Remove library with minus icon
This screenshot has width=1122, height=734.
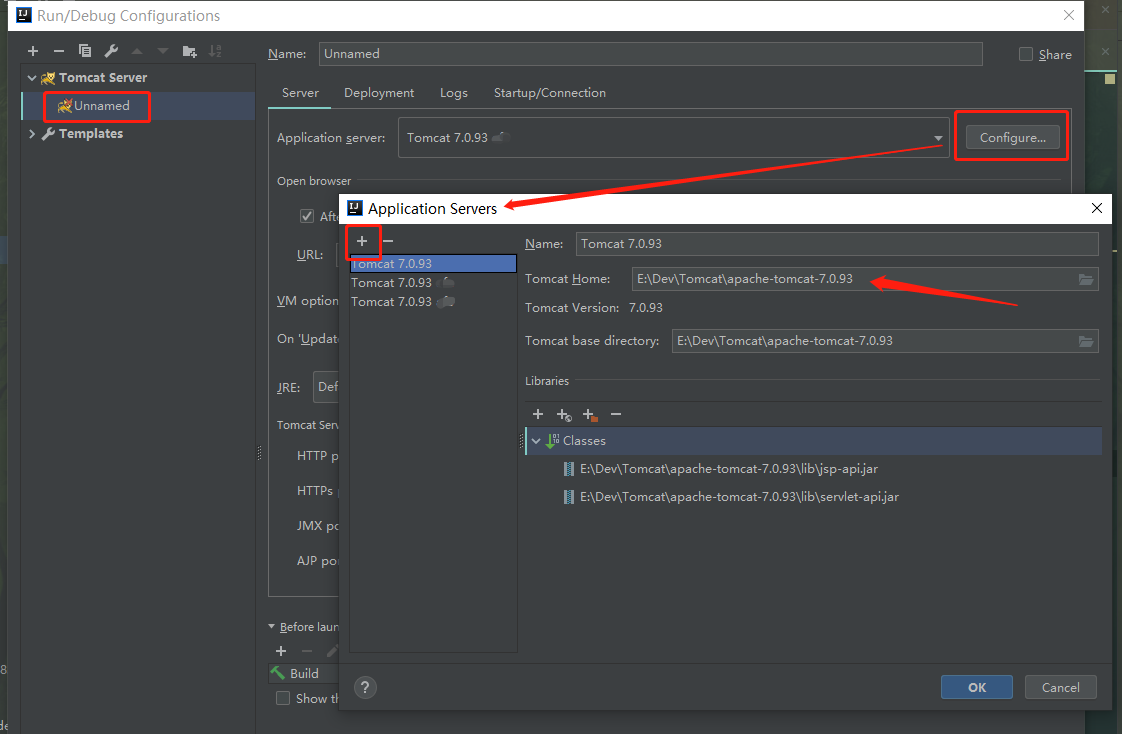coord(615,414)
